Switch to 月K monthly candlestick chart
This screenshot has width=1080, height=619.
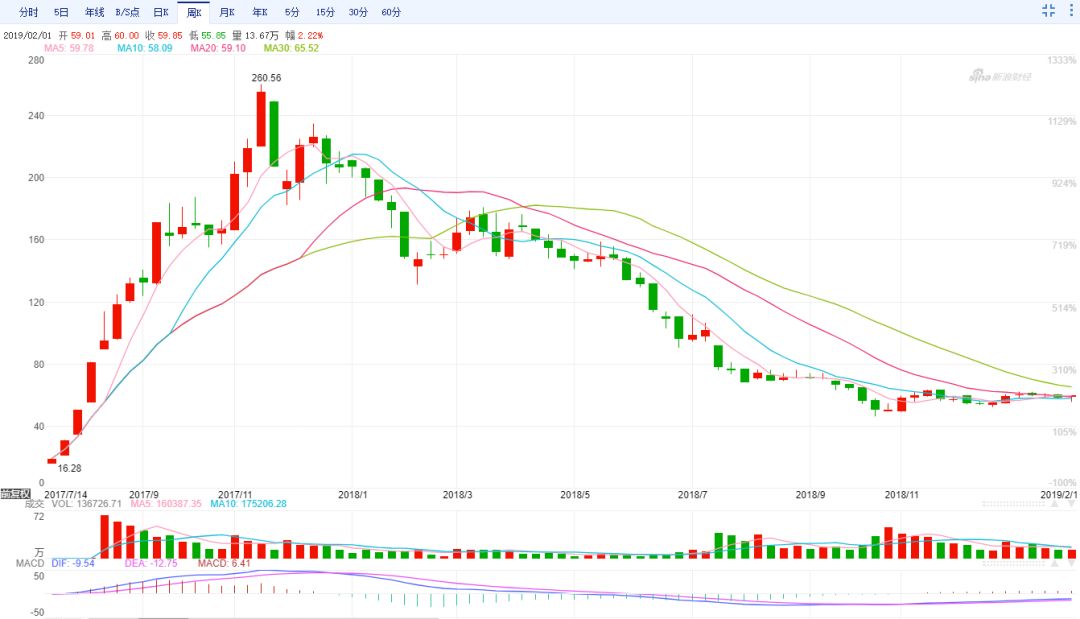(227, 12)
